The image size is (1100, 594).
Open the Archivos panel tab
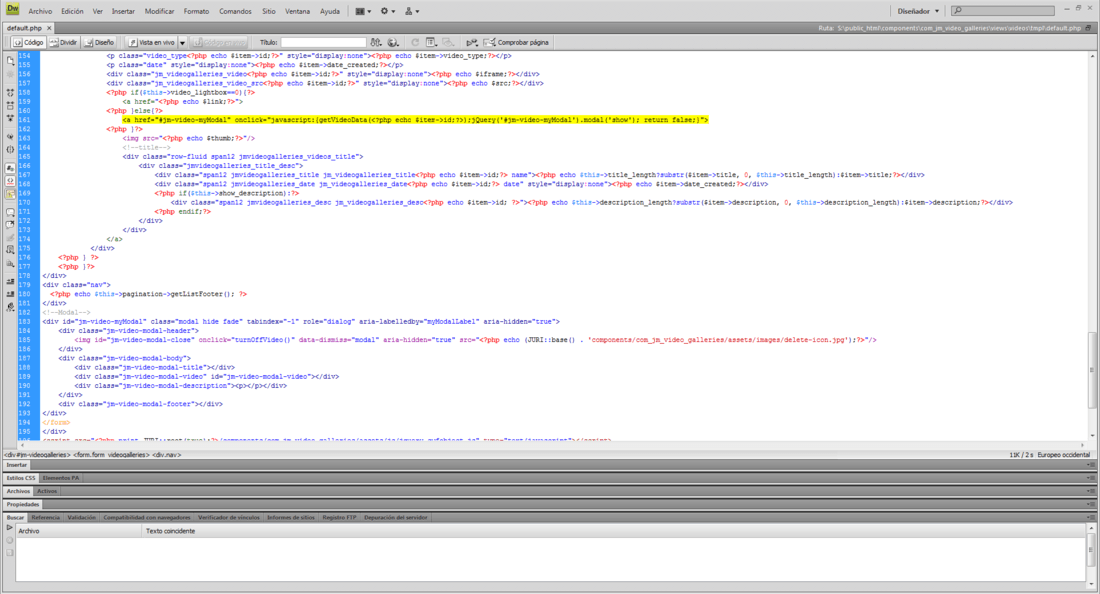point(18,491)
